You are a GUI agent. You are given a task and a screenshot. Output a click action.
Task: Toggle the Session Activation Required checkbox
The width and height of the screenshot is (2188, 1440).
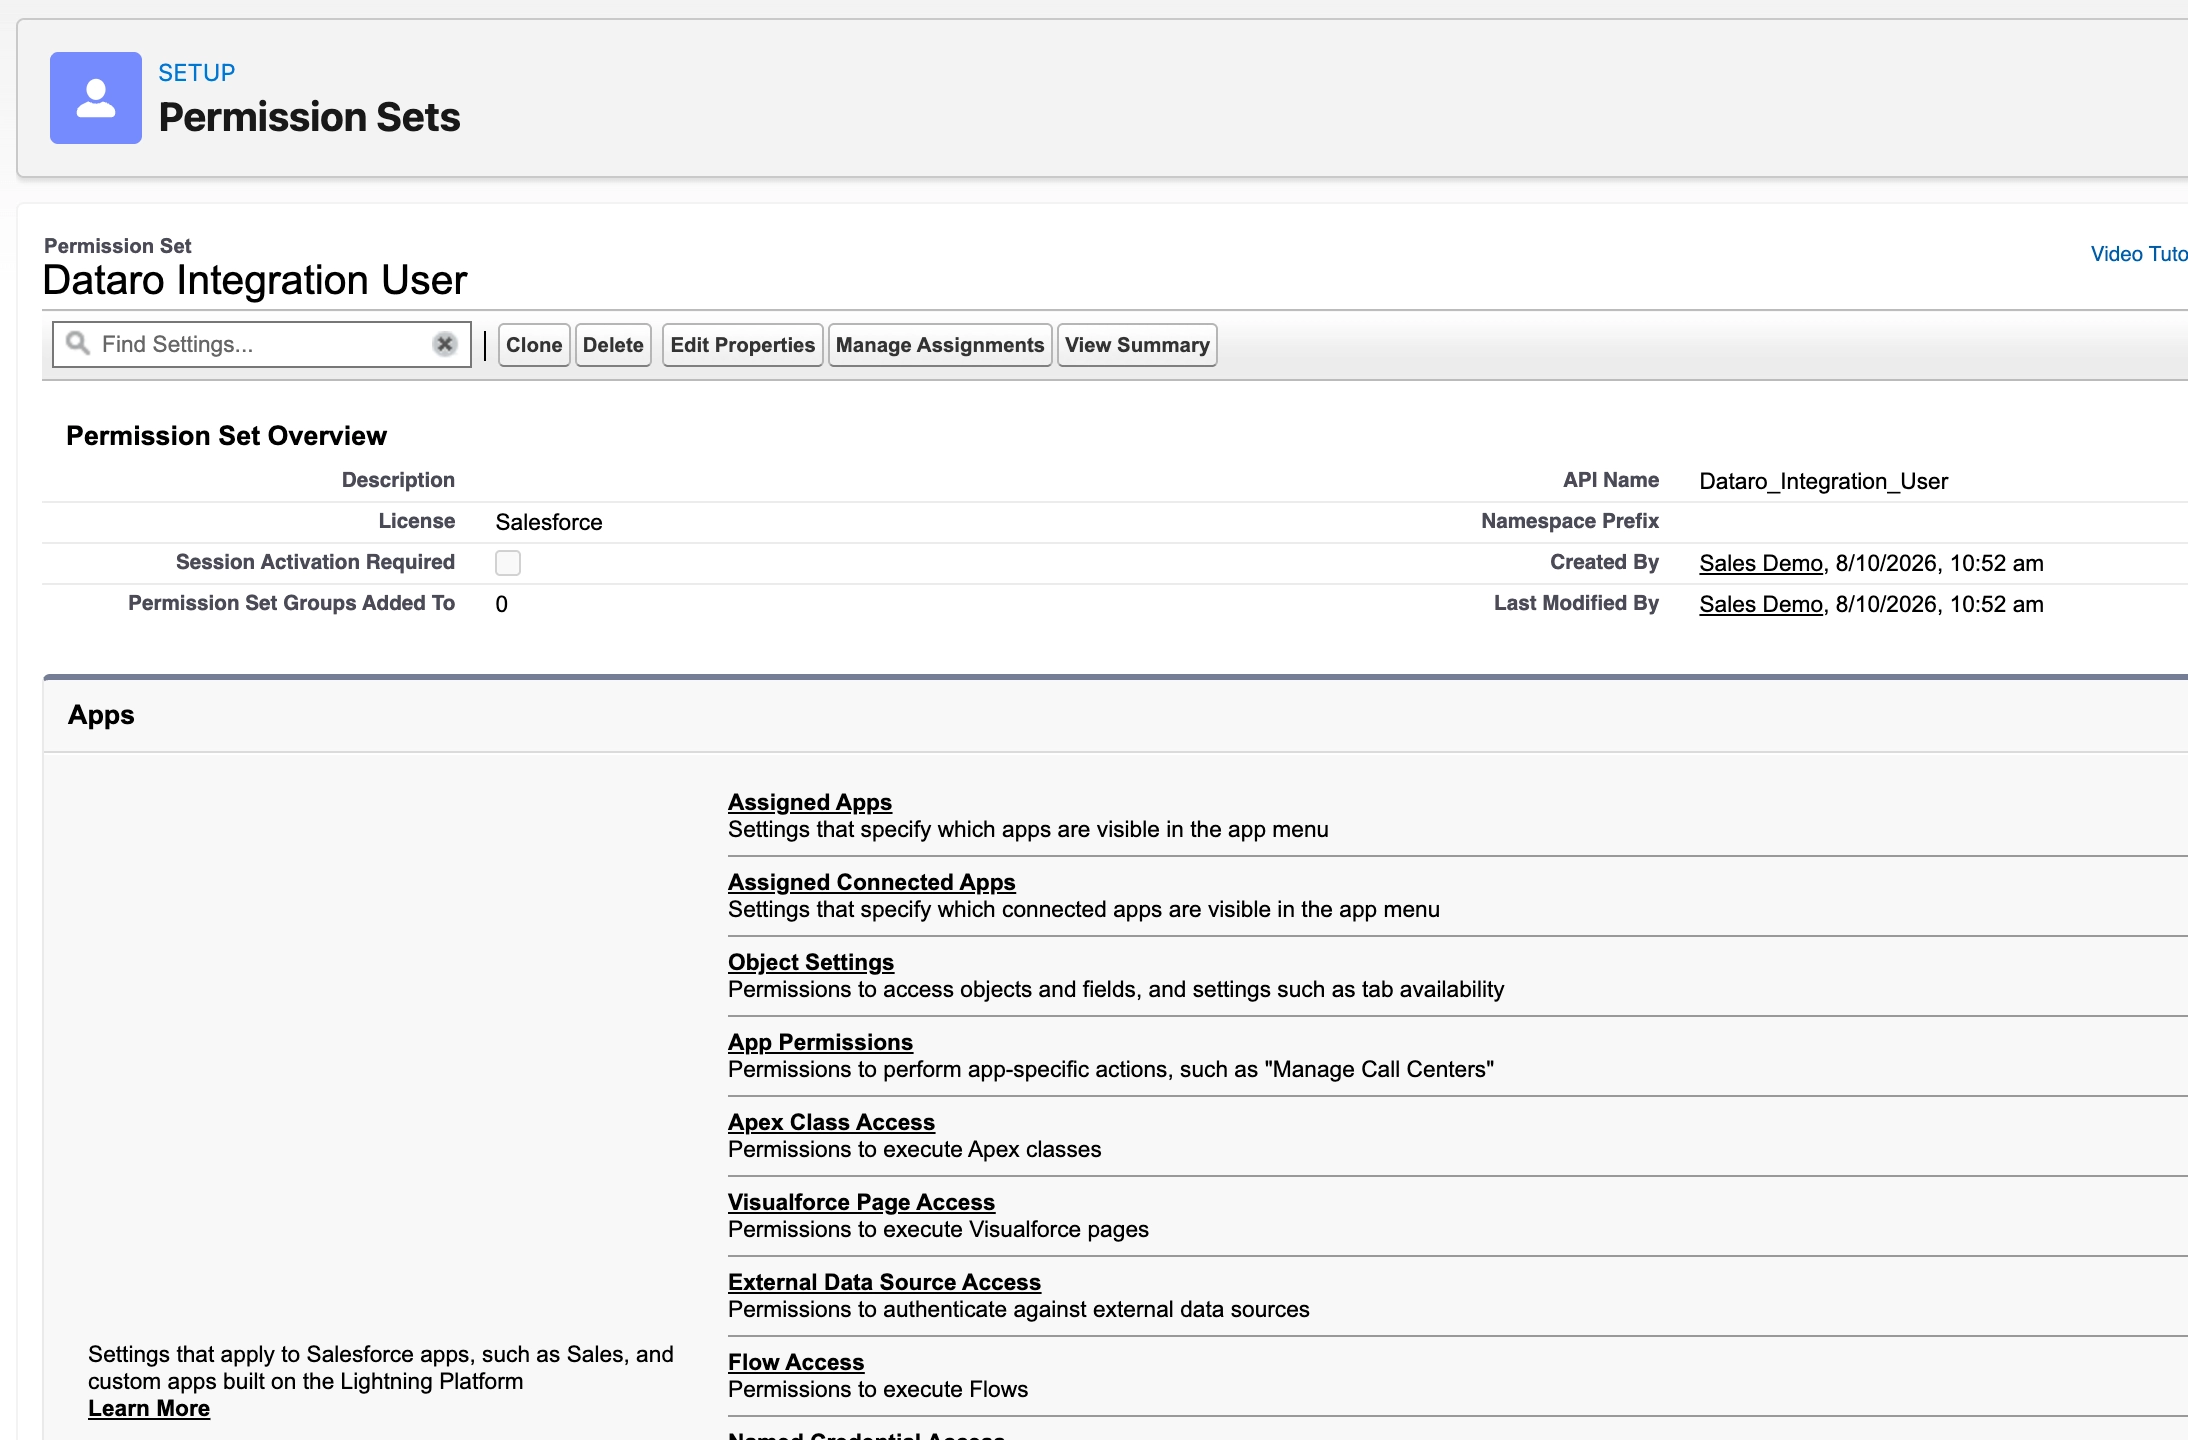click(508, 563)
